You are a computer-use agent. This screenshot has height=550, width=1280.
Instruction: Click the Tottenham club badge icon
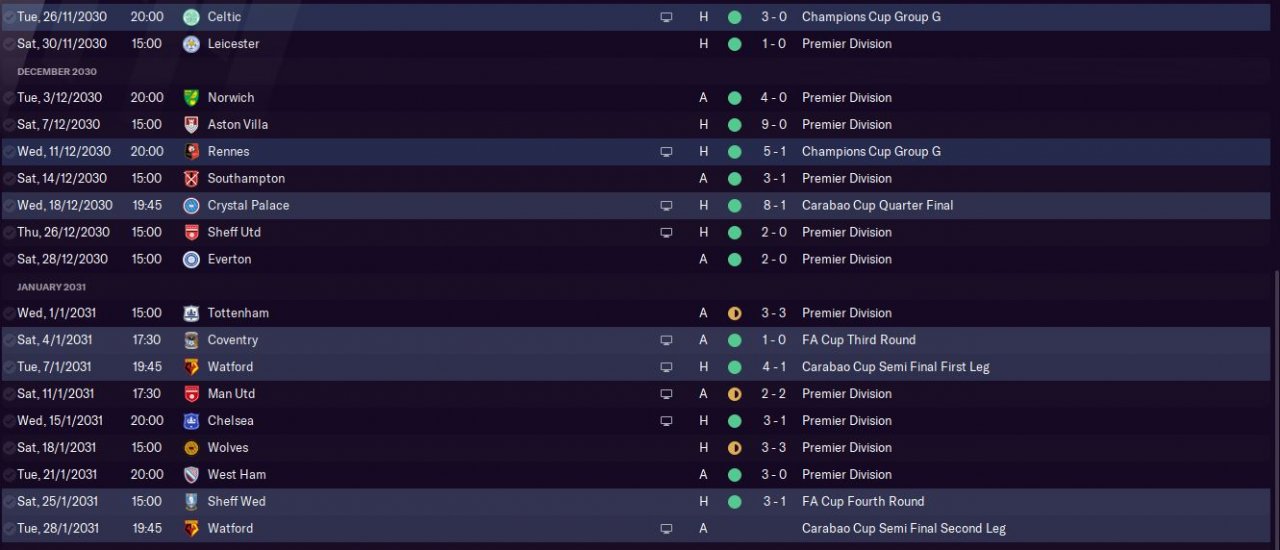(191, 313)
